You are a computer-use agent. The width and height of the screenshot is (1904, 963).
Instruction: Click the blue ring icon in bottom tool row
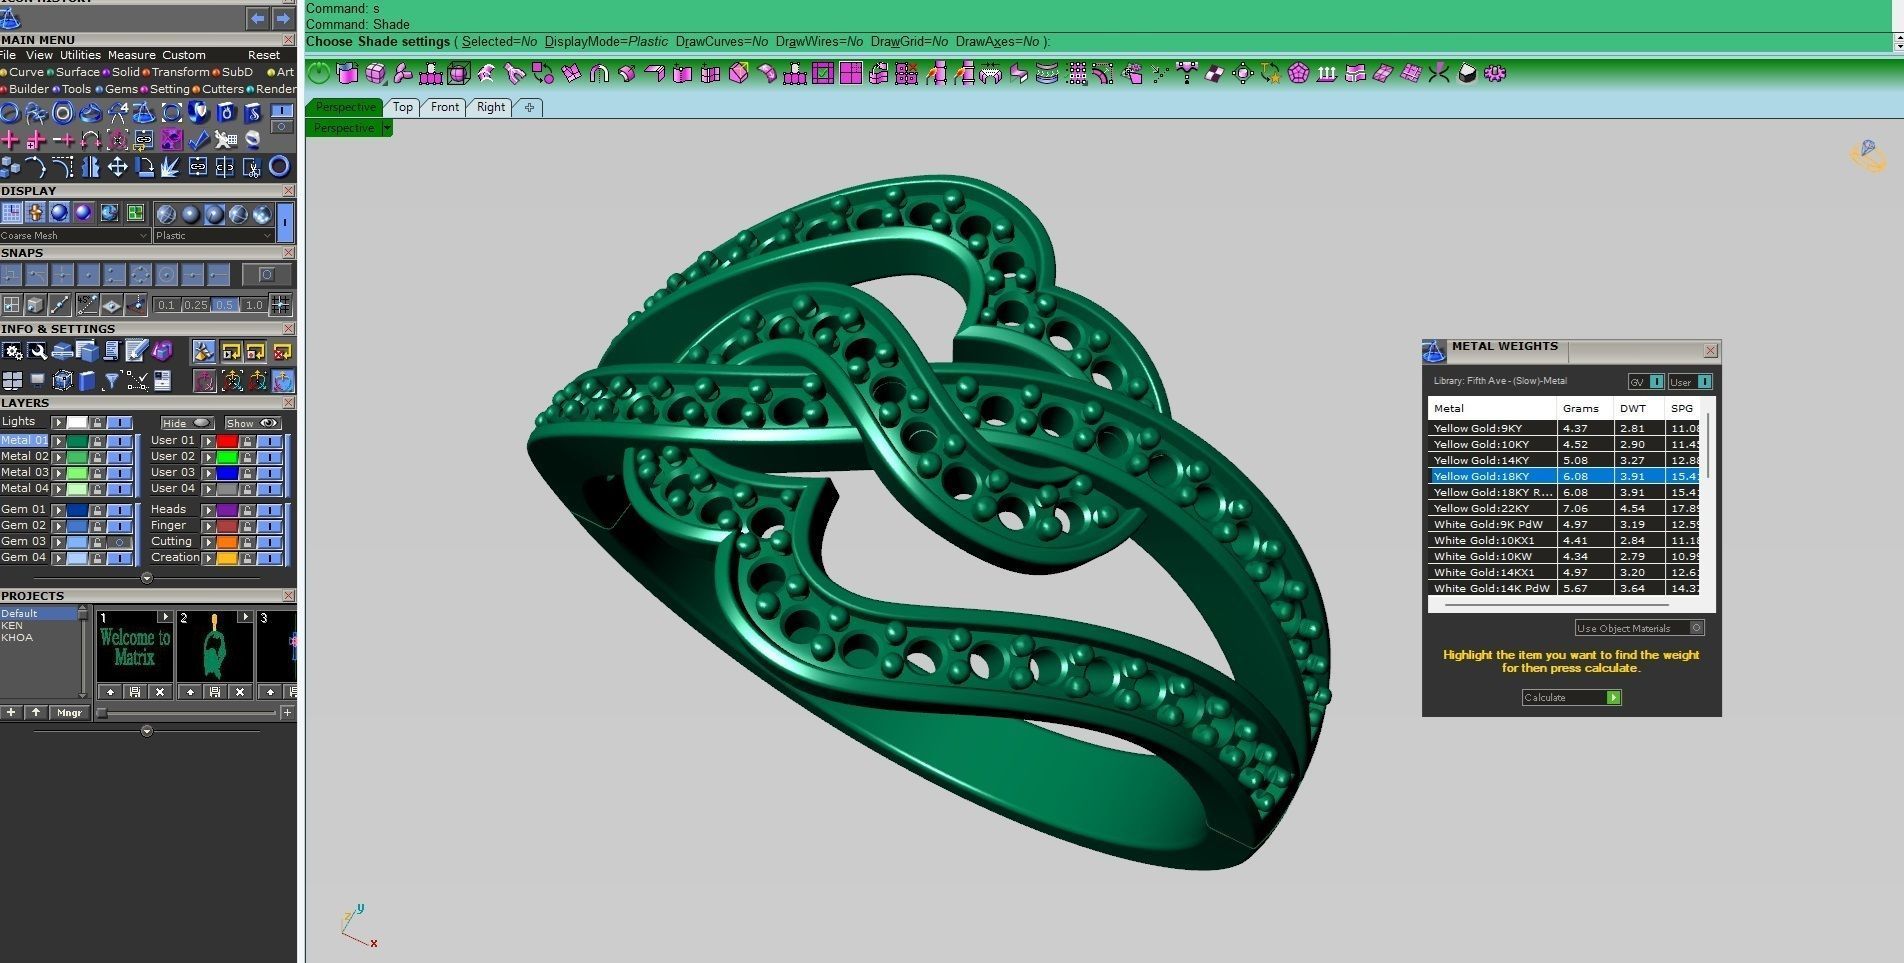pyautogui.click(x=279, y=167)
